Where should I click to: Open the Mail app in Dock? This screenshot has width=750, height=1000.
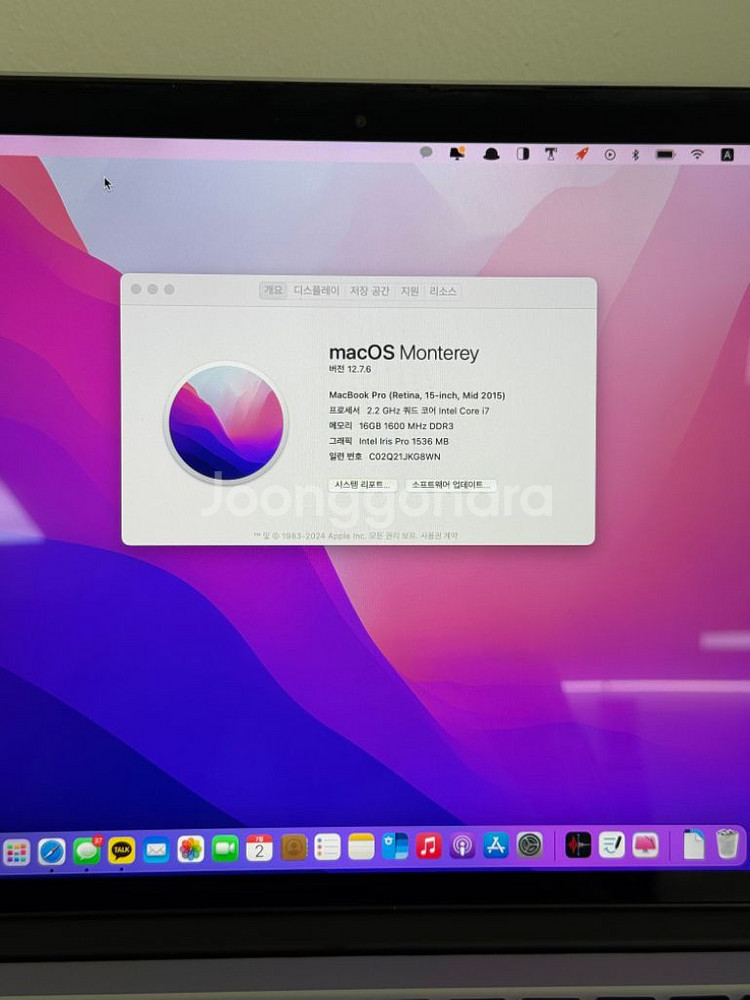pos(156,850)
